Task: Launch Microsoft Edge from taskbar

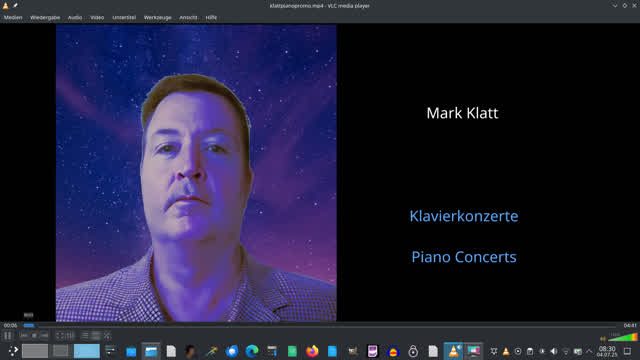Action: point(252,351)
